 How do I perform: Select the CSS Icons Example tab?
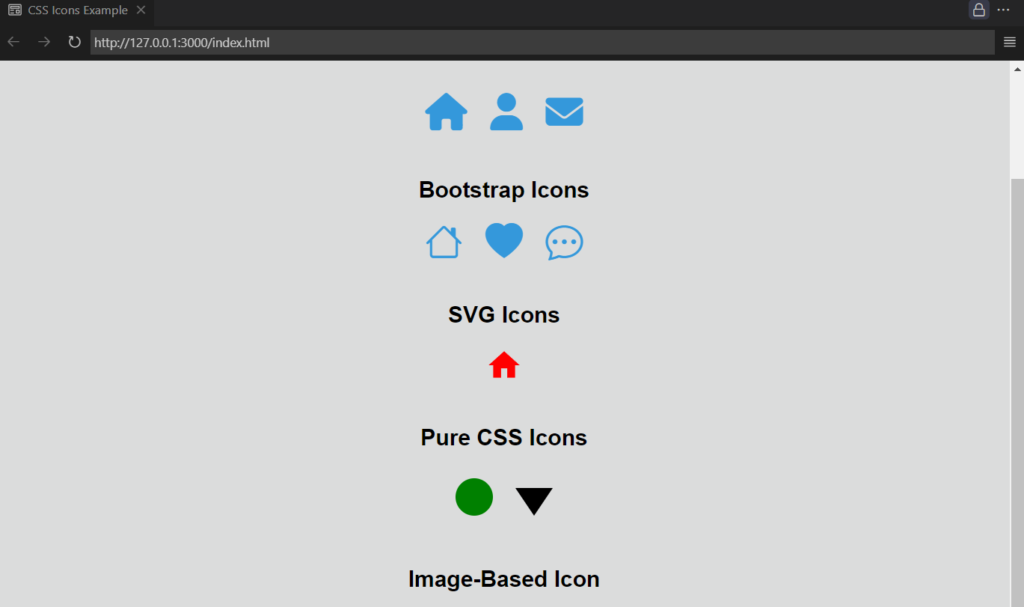76,10
